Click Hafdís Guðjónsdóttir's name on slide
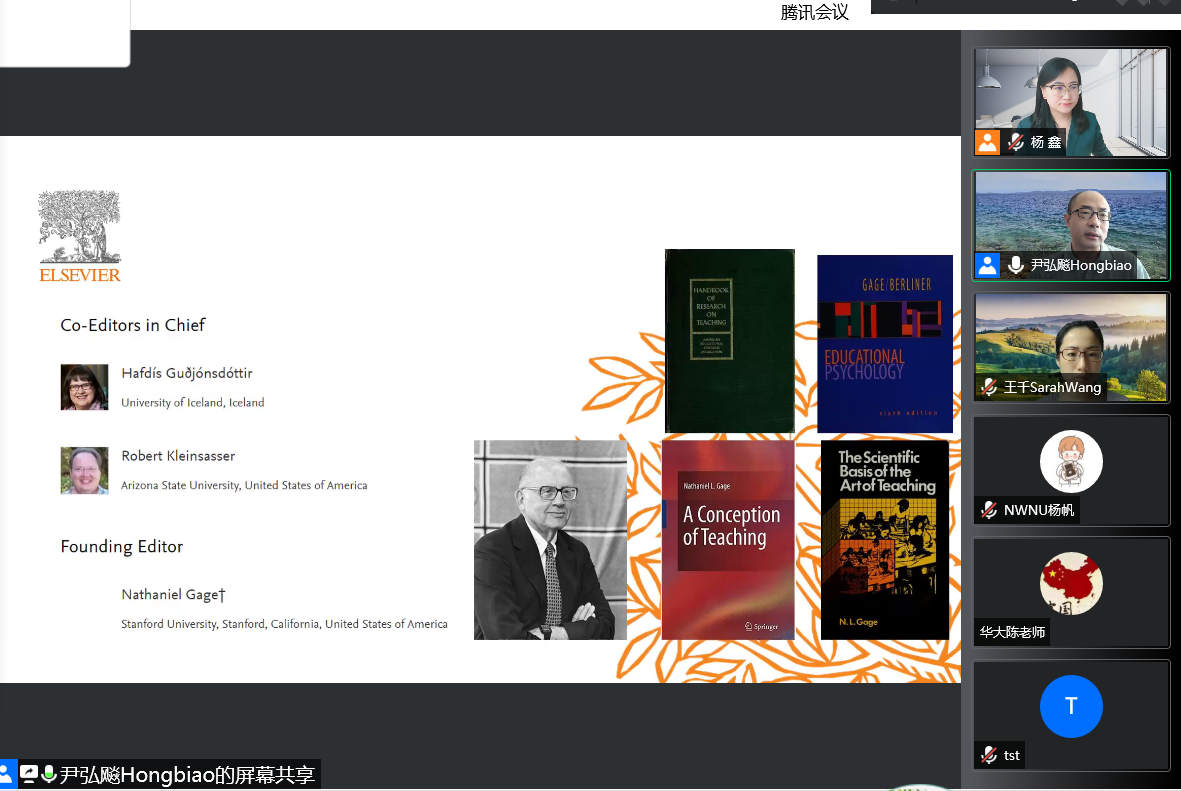The image size is (1181, 791). point(187,373)
